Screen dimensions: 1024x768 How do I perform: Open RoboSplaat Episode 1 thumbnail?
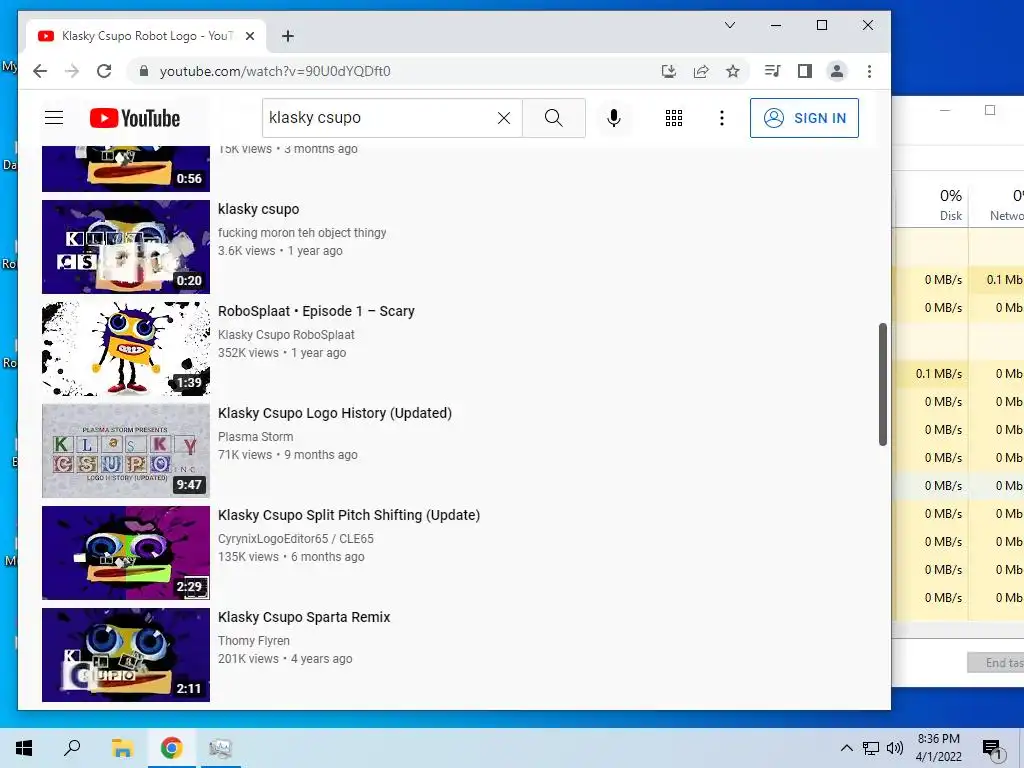pos(126,349)
